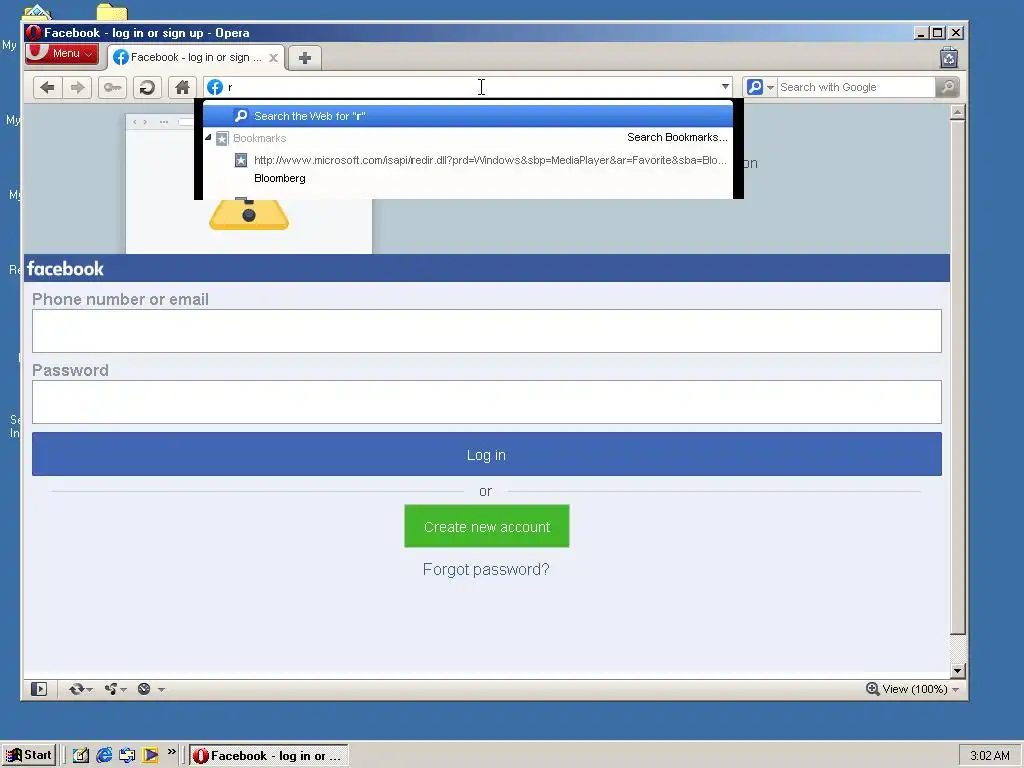Collapse the Bookmarks suggestion group
Screen dimensions: 1024x768
point(208,138)
